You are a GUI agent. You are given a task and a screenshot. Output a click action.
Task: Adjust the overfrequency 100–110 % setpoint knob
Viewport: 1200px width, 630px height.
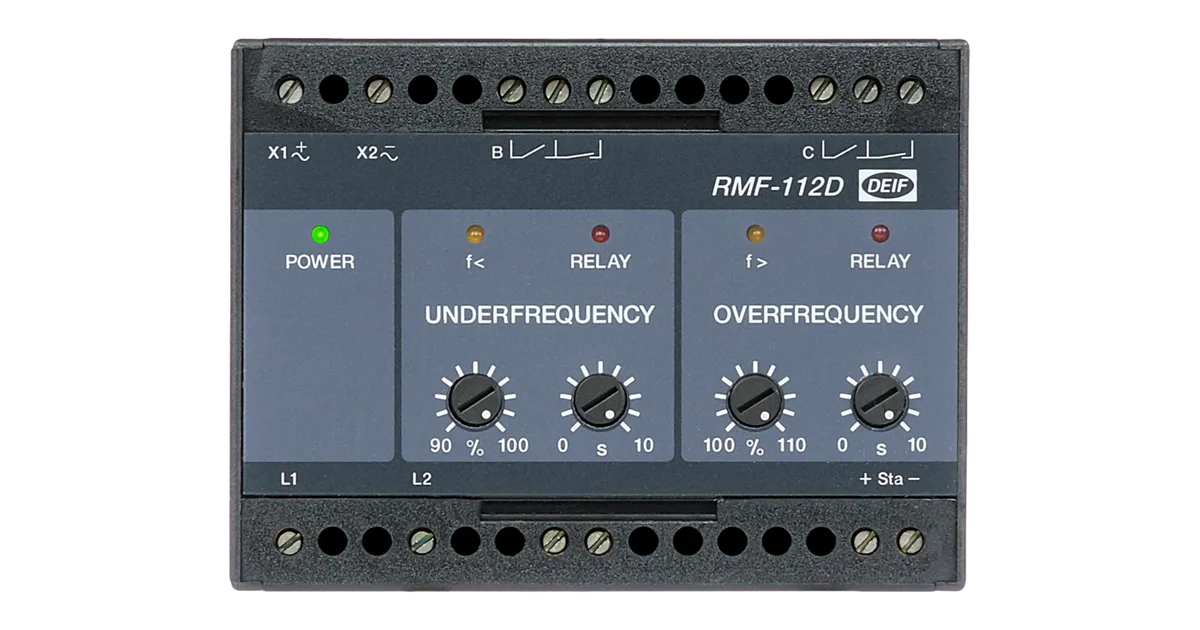pos(755,401)
